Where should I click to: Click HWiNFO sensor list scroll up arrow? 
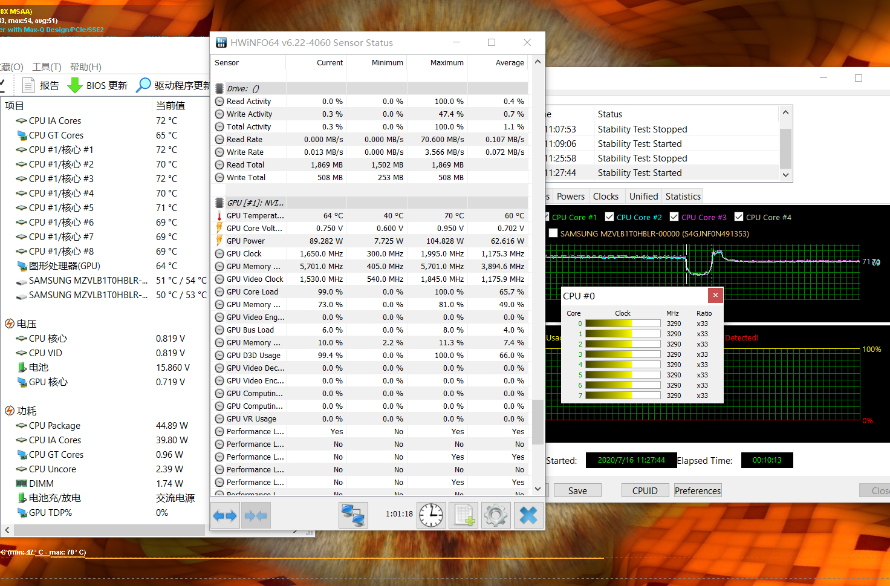pyautogui.click(x=538, y=62)
